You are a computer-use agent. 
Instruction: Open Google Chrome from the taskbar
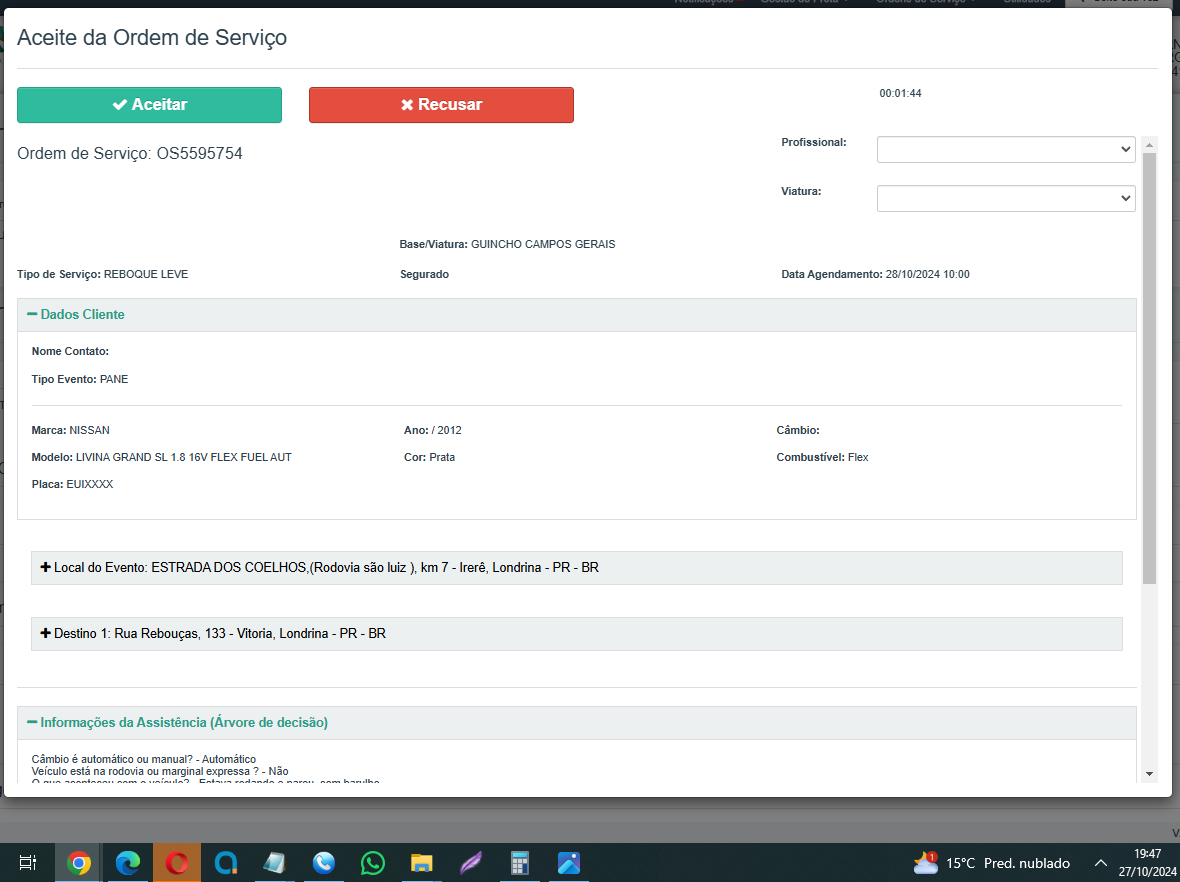tap(79, 863)
